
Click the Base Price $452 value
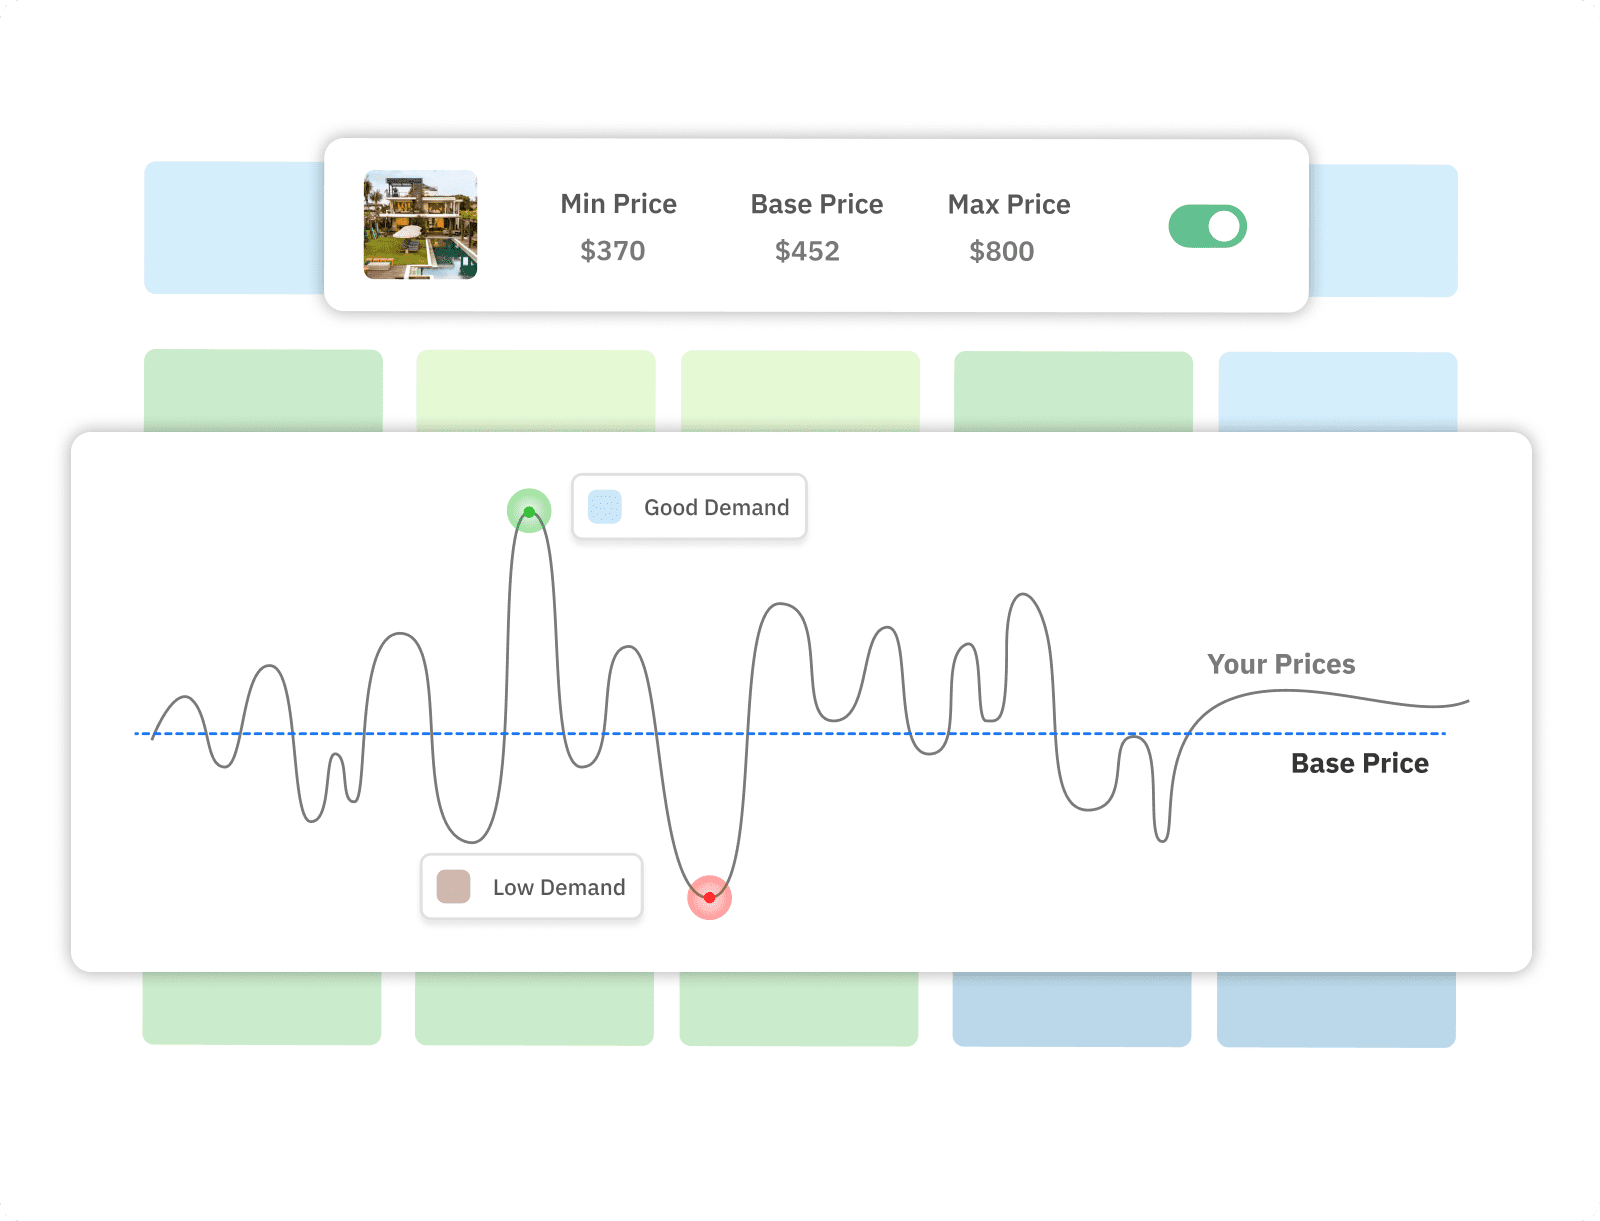pyautogui.click(x=807, y=251)
